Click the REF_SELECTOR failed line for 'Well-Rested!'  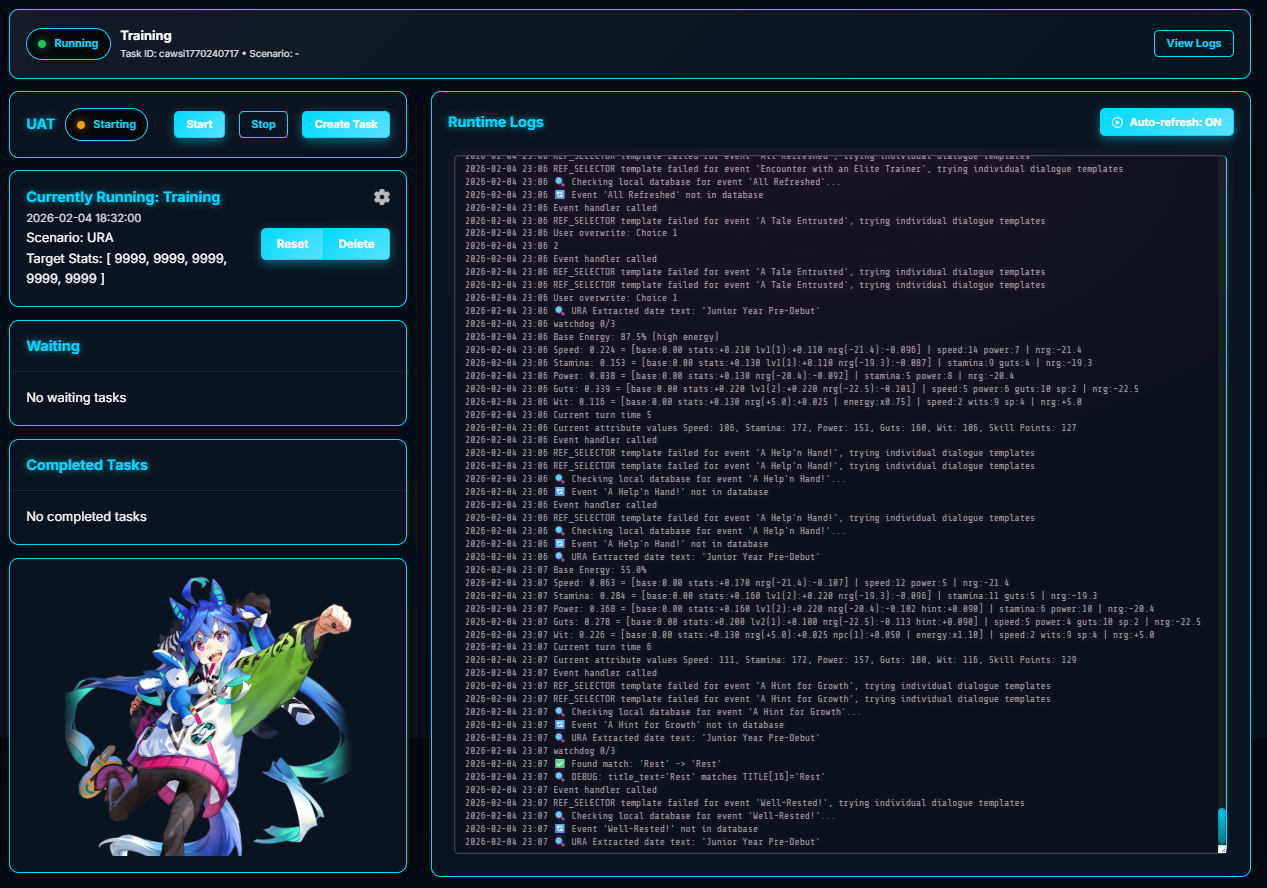click(745, 803)
